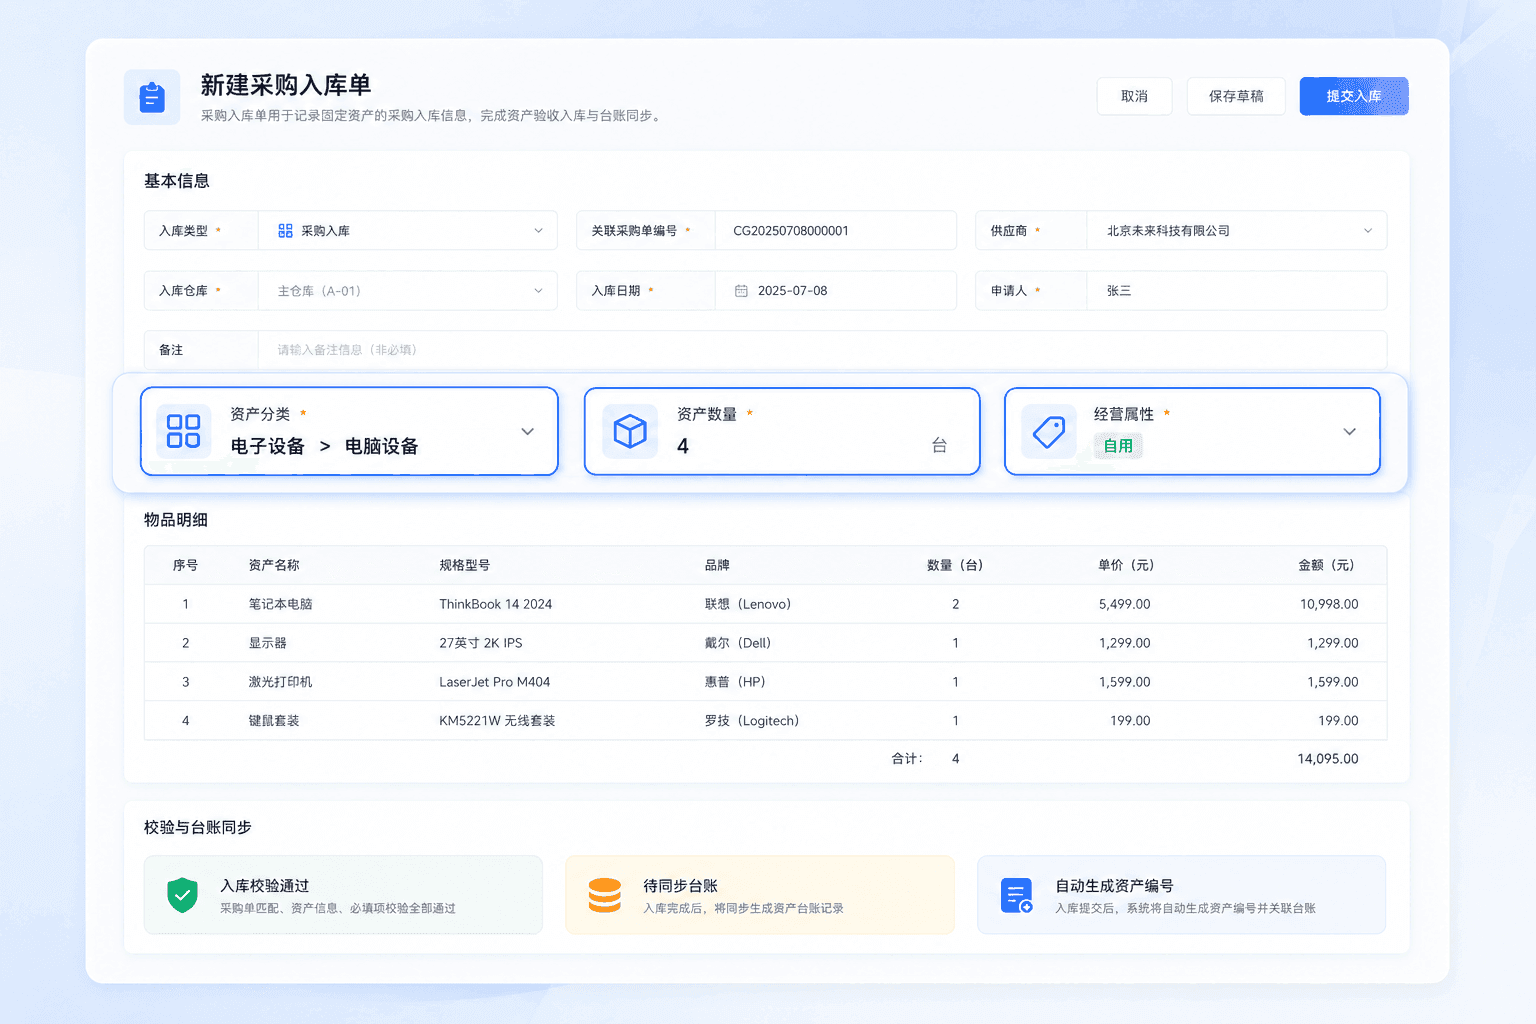Click the 罗技（Logitech）brand cell
Image resolution: width=1536 pixels, height=1024 pixels.
(x=752, y=721)
